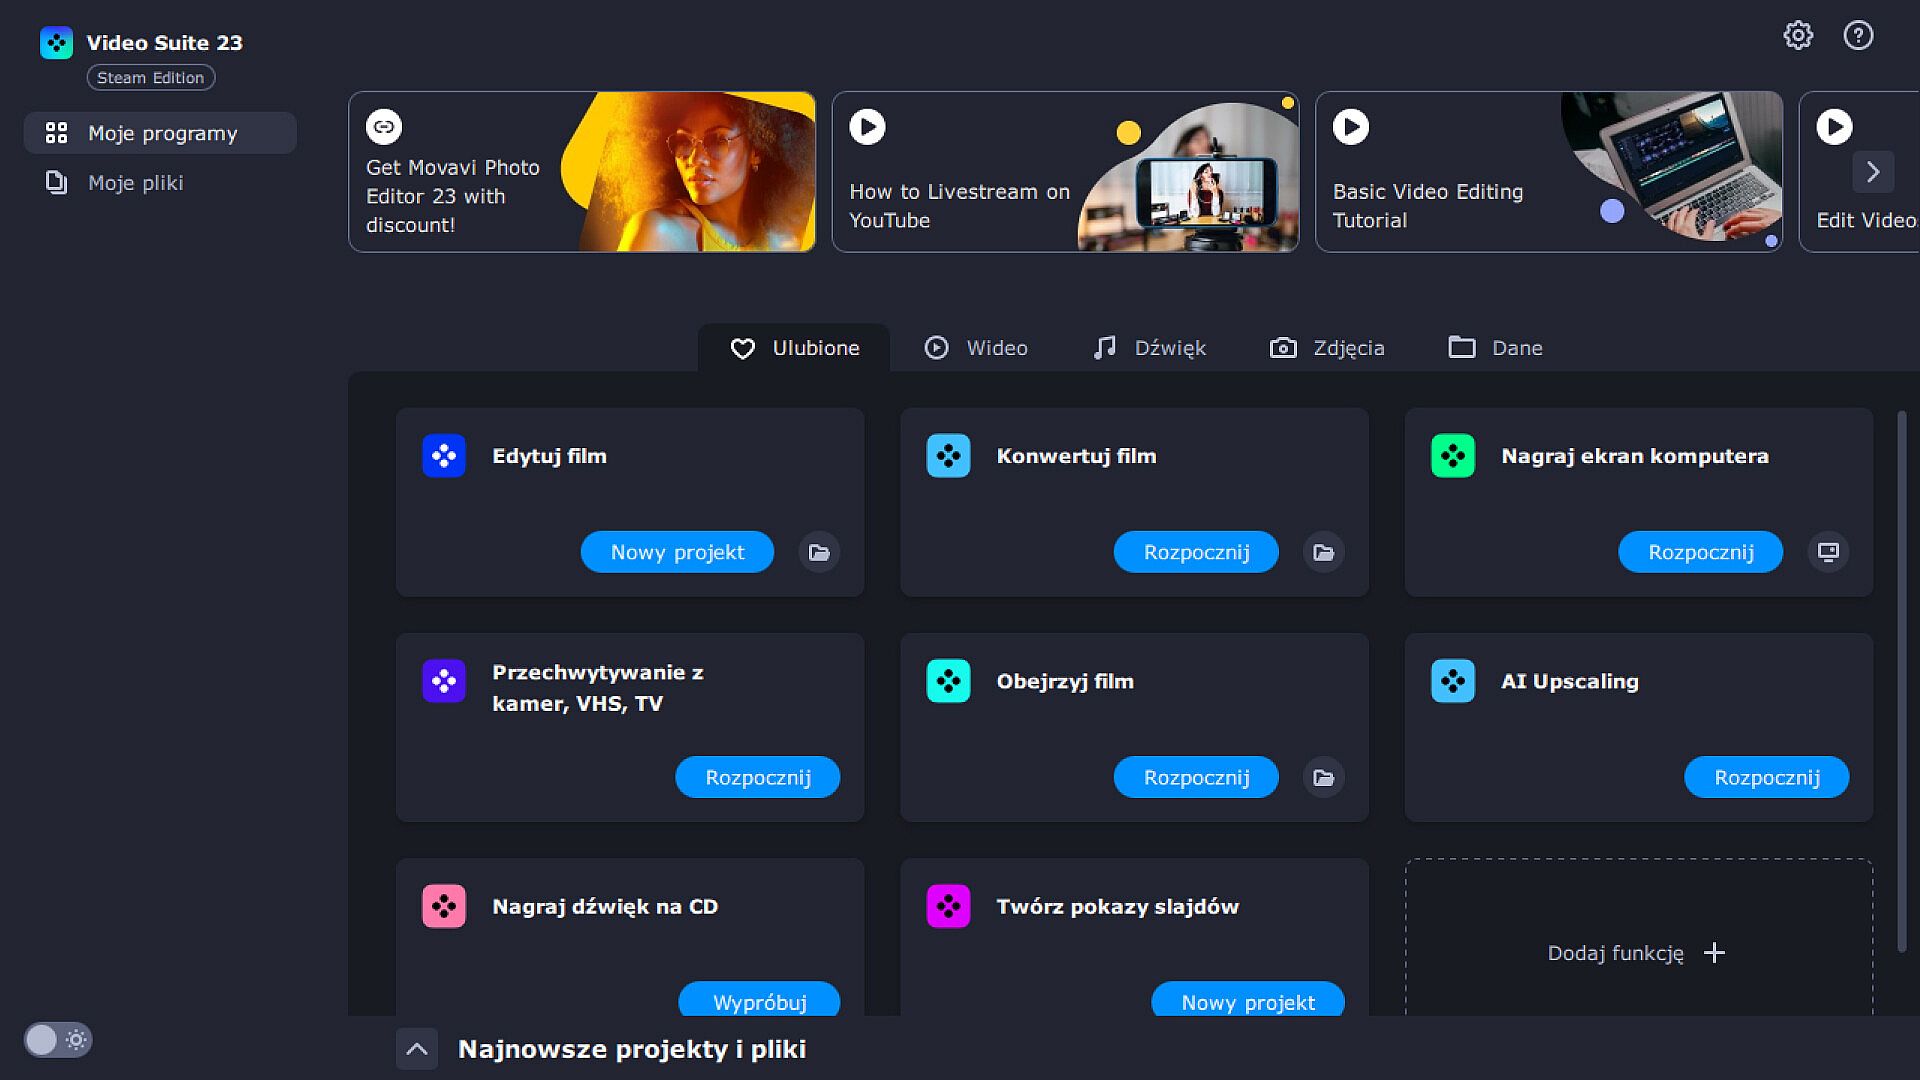
Task: Click monitor icon in Nagraj ekran komputera card
Action: [x=1828, y=552]
